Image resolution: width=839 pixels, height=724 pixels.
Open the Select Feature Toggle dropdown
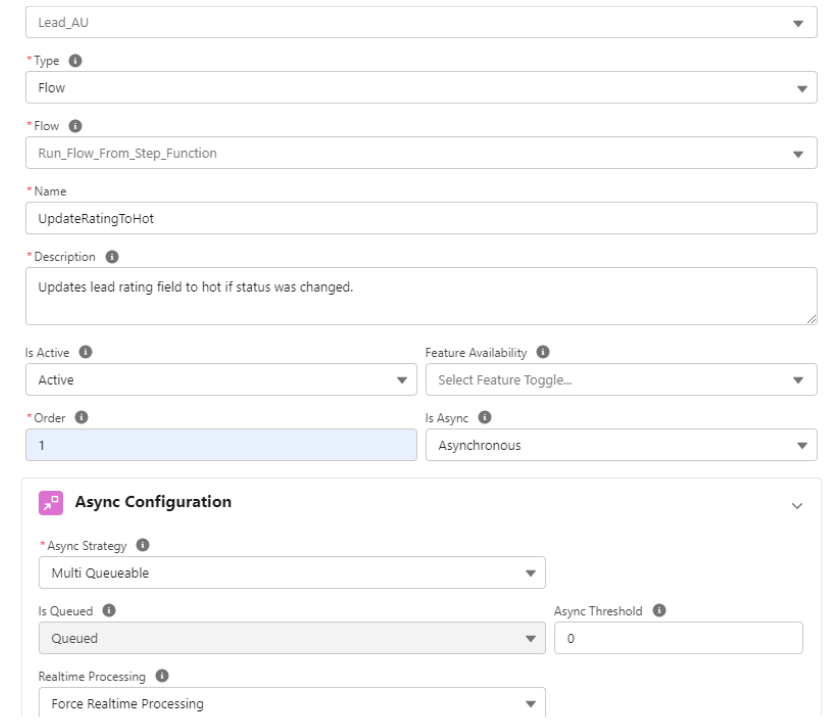pyautogui.click(x=620, y=380)
